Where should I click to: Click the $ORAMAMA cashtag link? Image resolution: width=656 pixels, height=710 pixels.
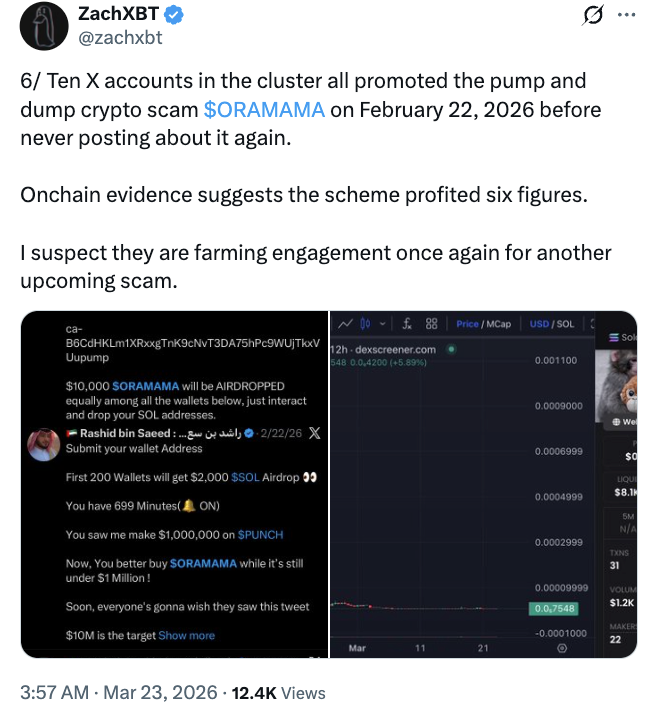click(264, 109)
